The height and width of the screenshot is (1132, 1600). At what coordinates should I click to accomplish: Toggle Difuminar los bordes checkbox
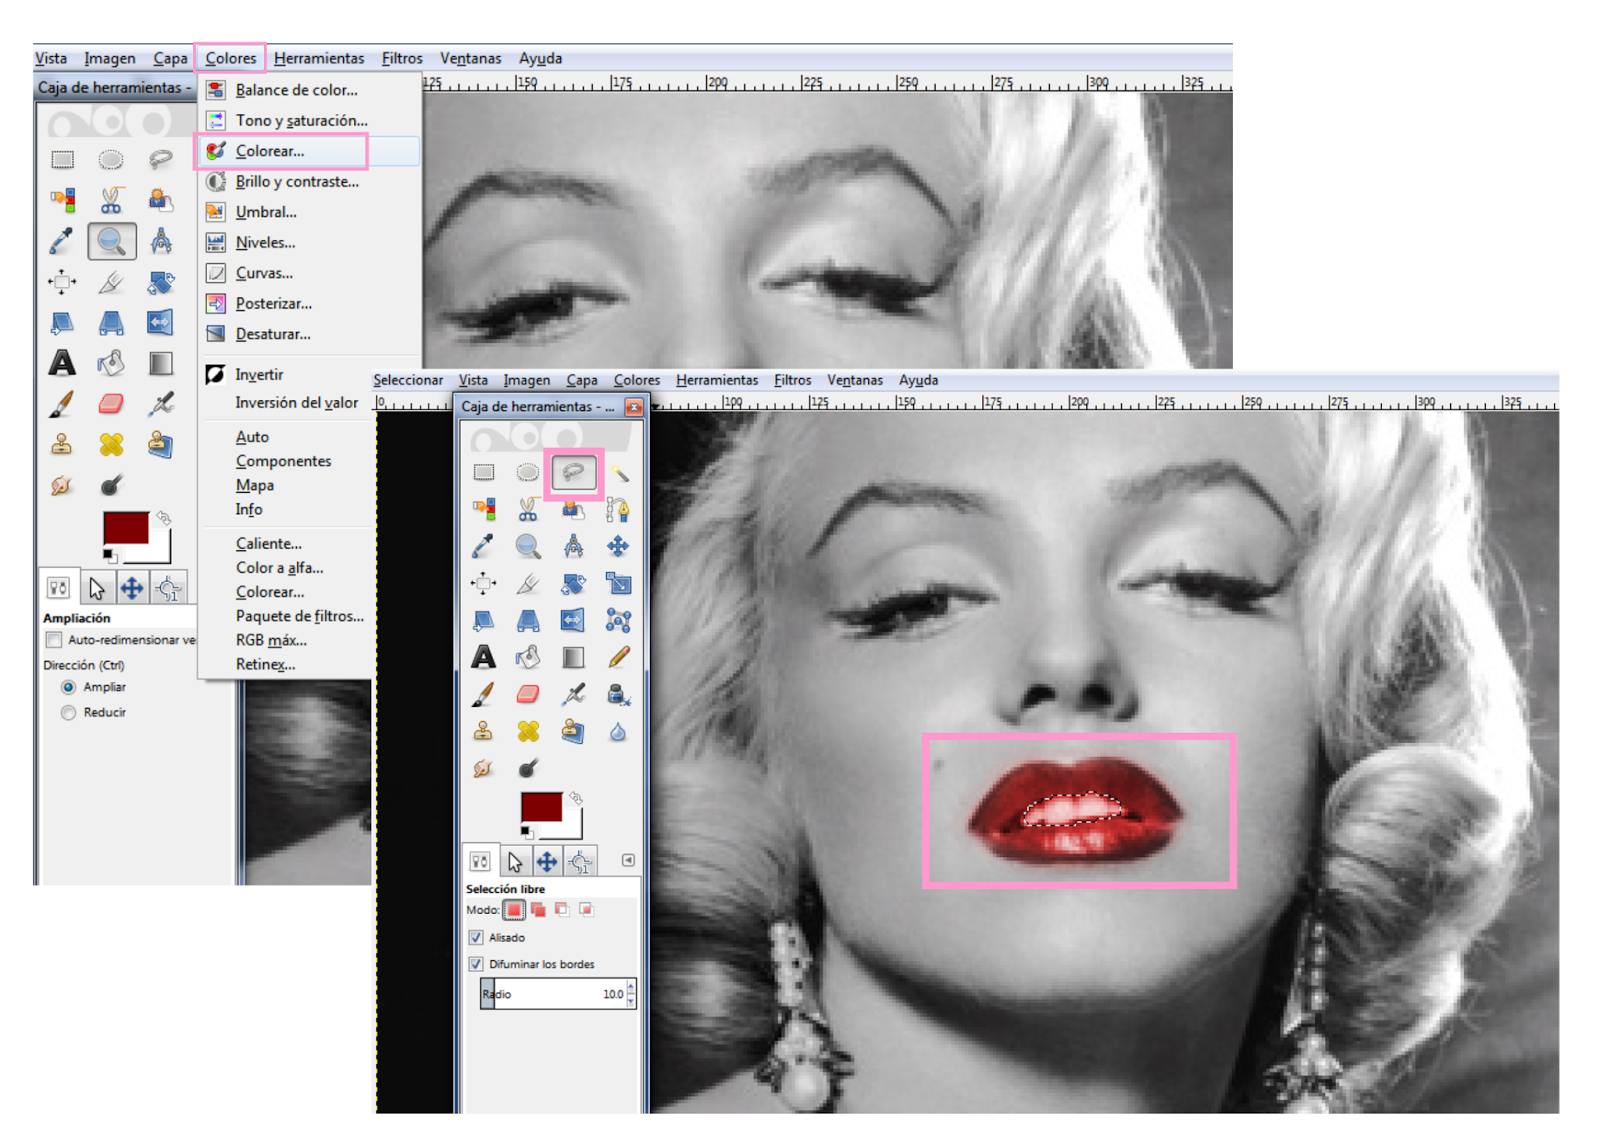coord(476,964)
